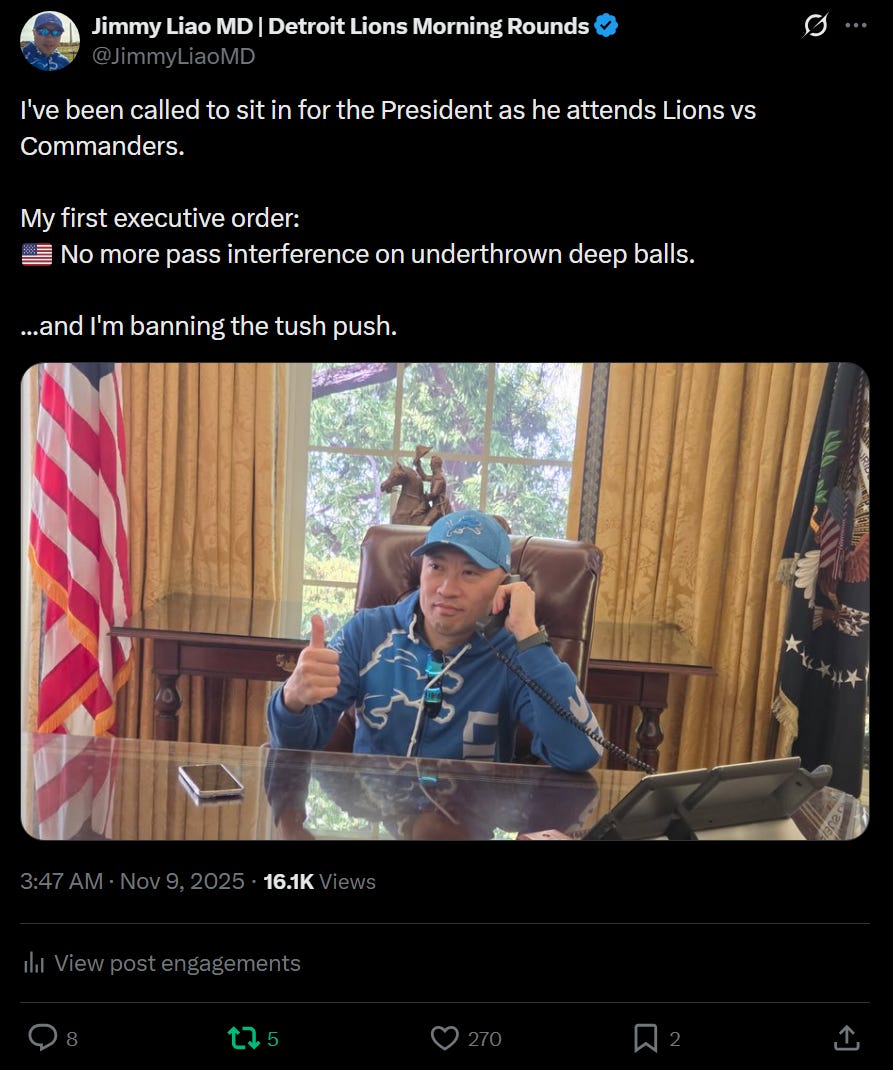
Task: Open the reply icon on the post
Action: 41,1038
